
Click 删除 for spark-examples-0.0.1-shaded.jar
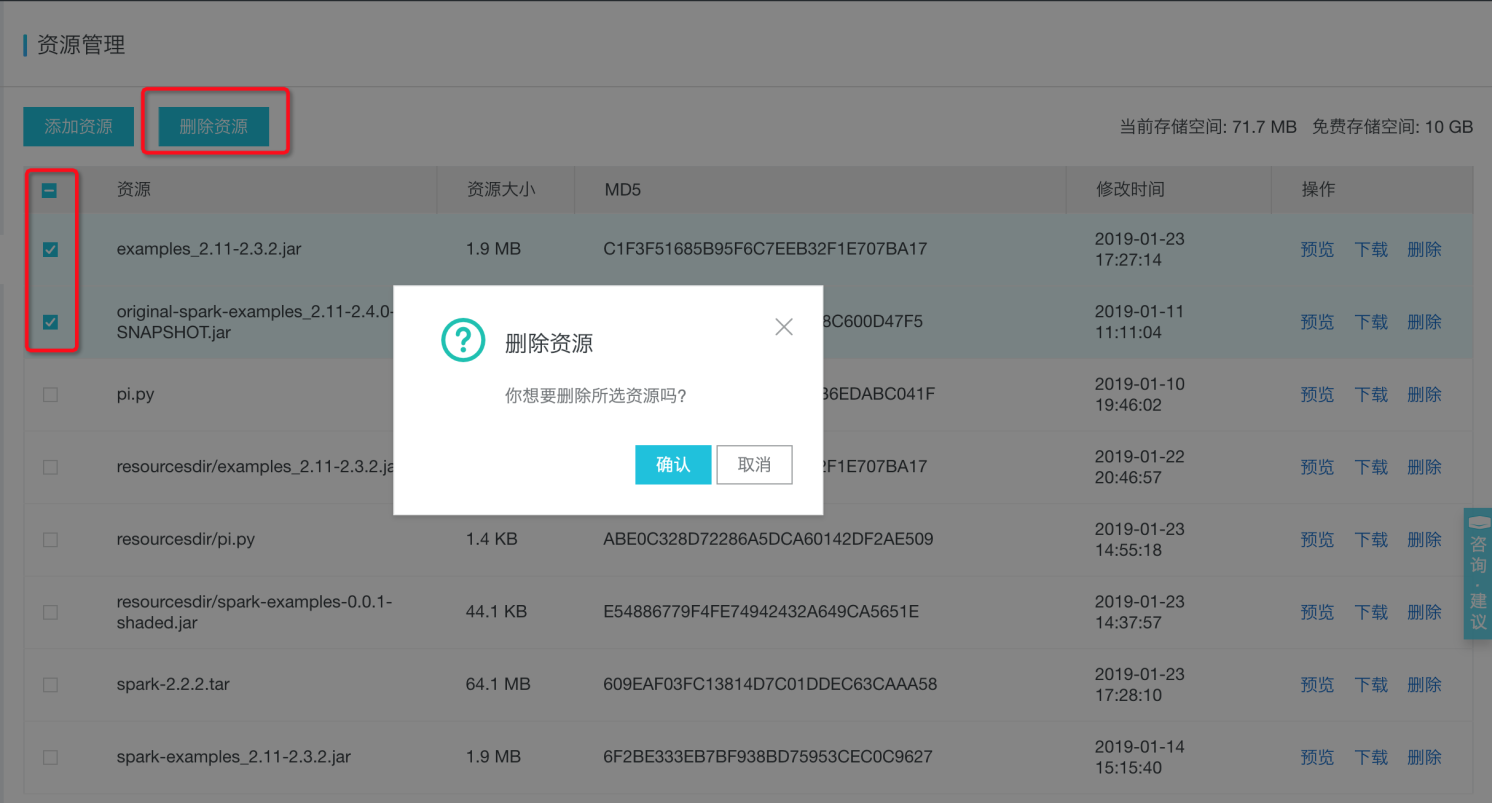click(x=1425, y=612)
